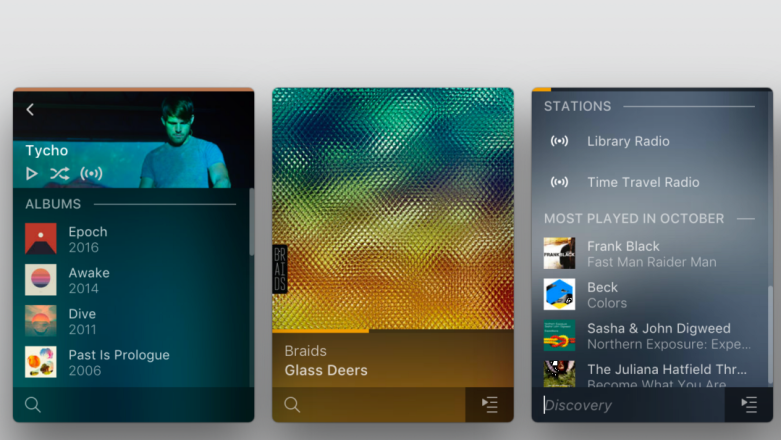Viewport: 781px width, 440px height.
Task: Open the Beck Colors album thumbnail
Action: [559, 294]
